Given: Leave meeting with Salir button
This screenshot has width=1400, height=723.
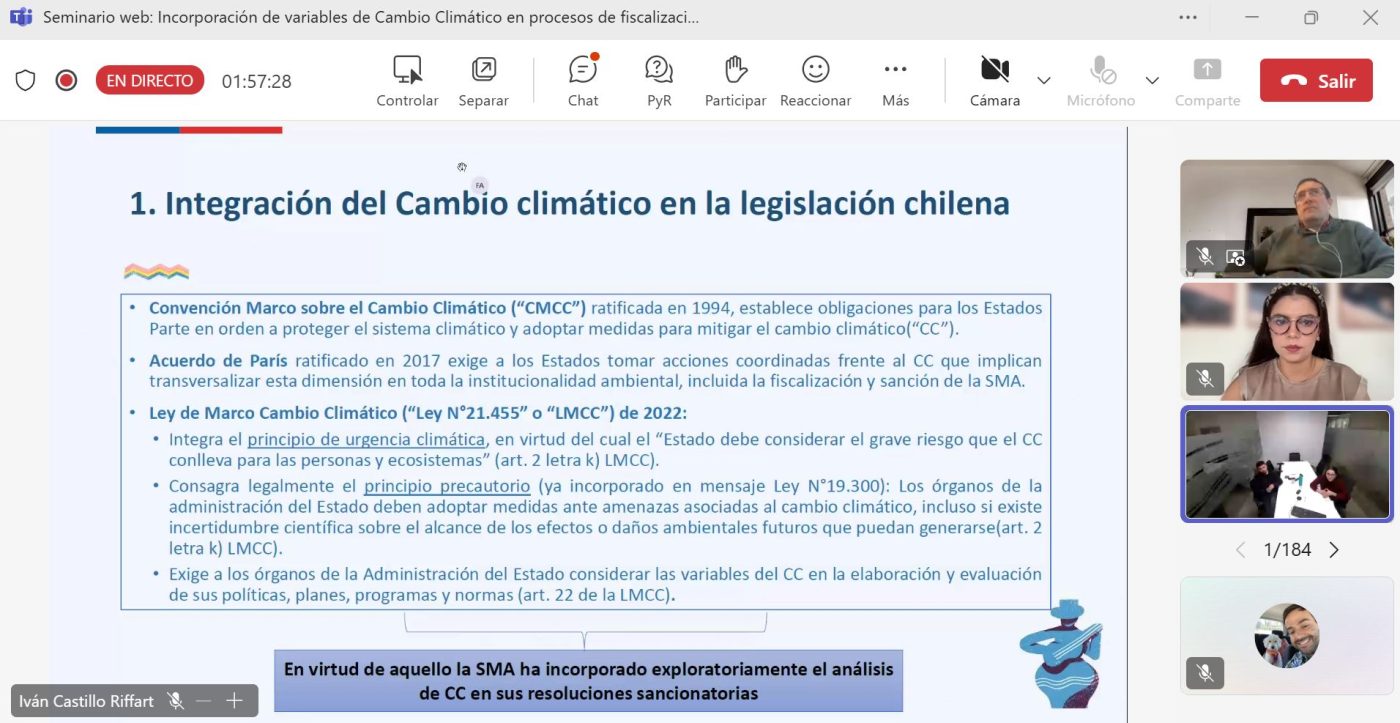Looking at the screenshot, I should click(1316, 81).
